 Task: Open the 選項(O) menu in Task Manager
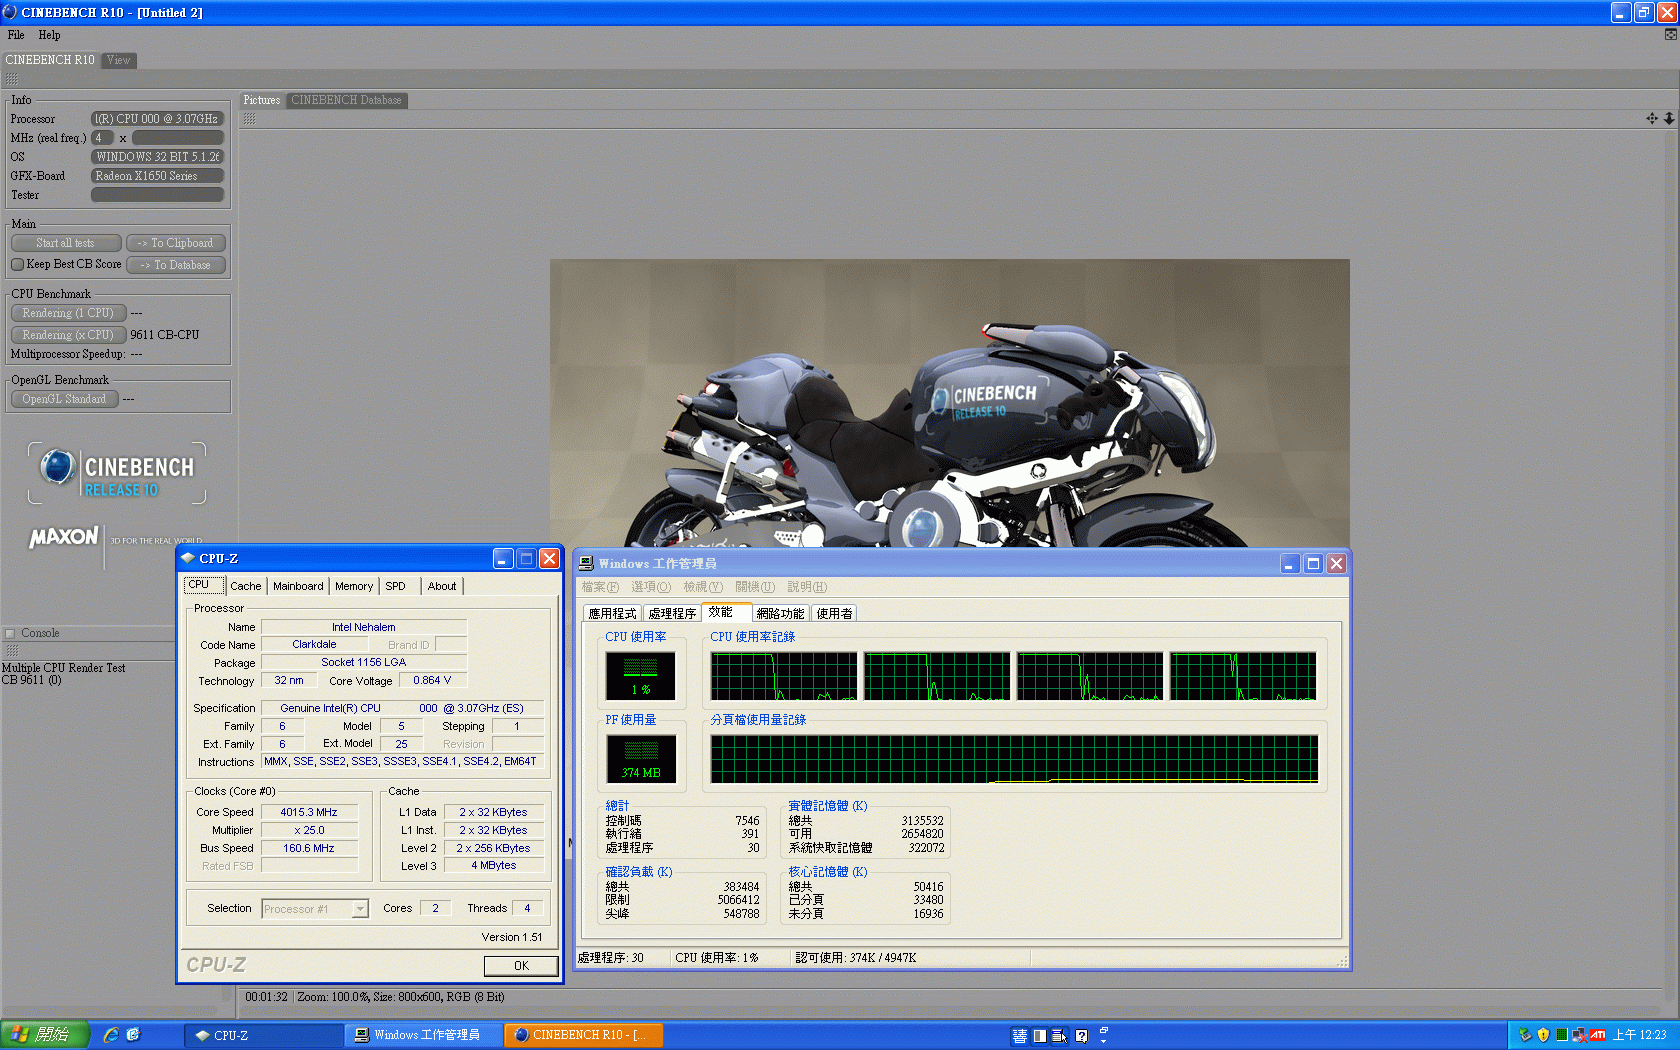651,587
